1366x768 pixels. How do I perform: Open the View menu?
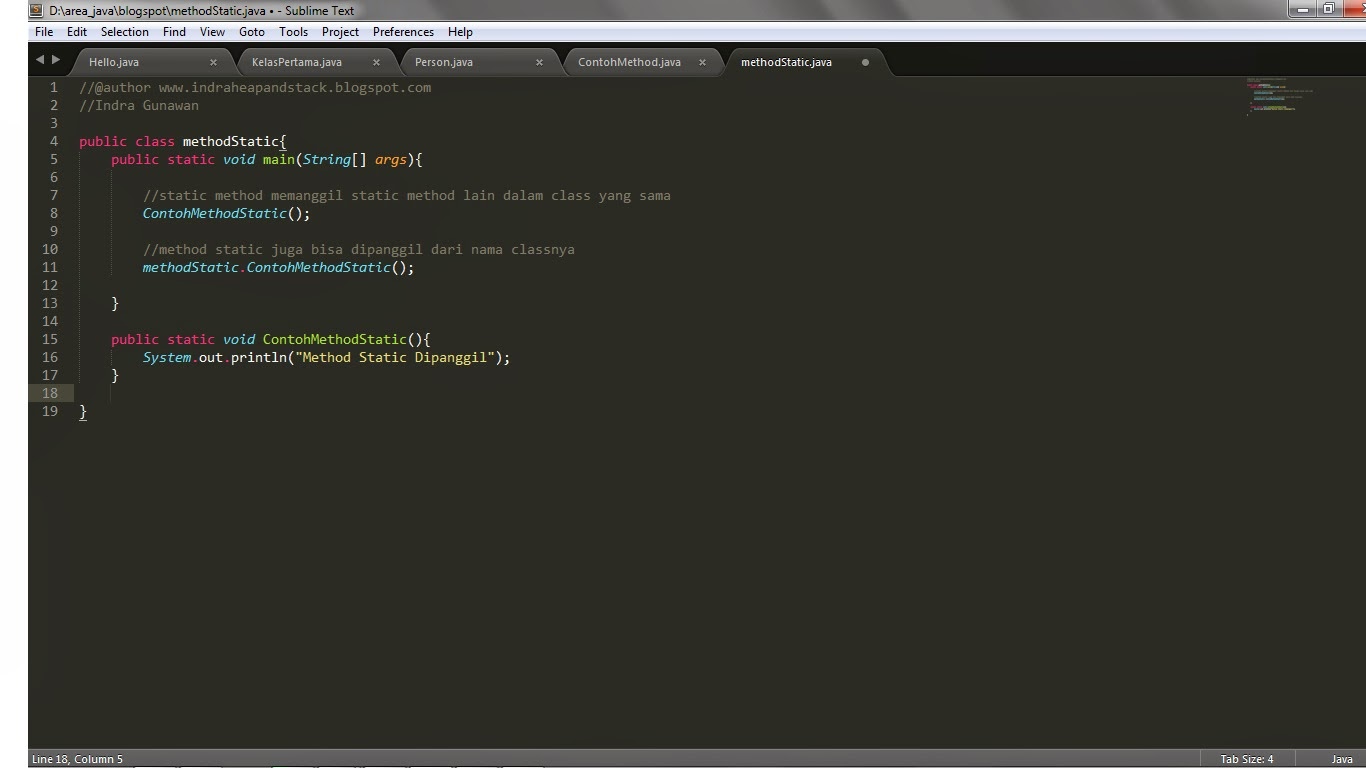click(212, 32)
